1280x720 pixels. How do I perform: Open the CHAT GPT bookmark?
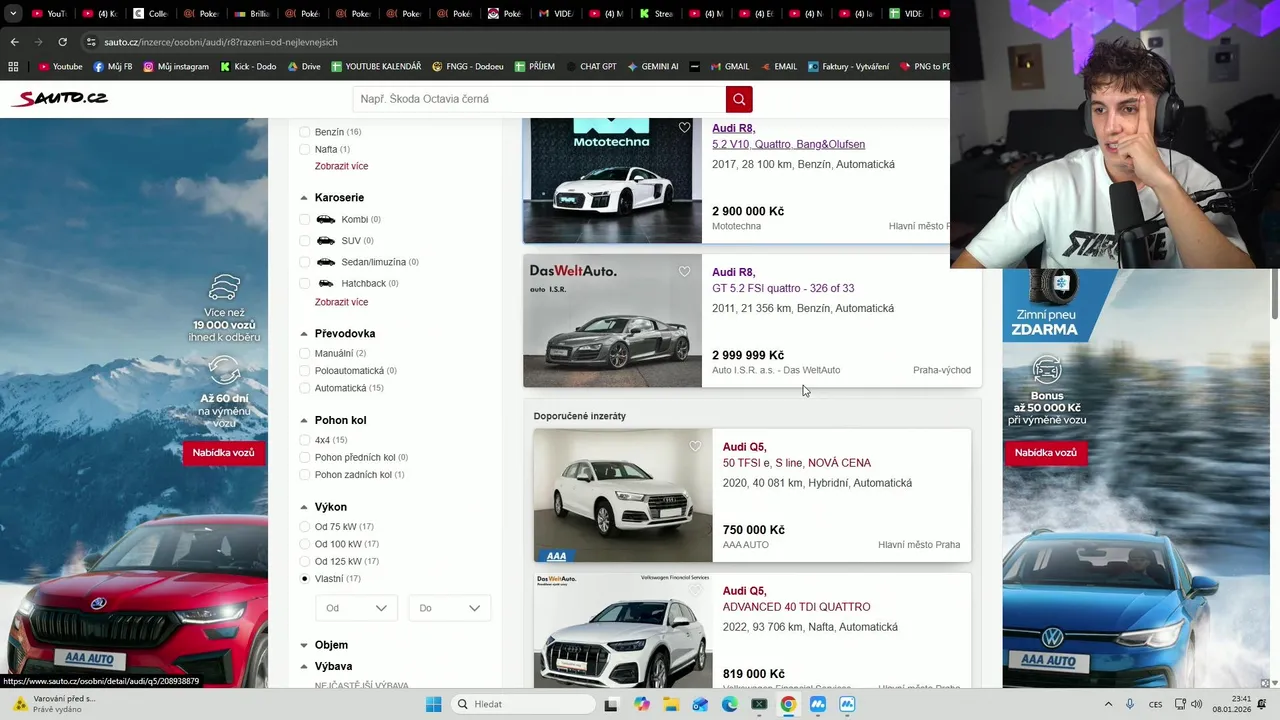point(590,67)
